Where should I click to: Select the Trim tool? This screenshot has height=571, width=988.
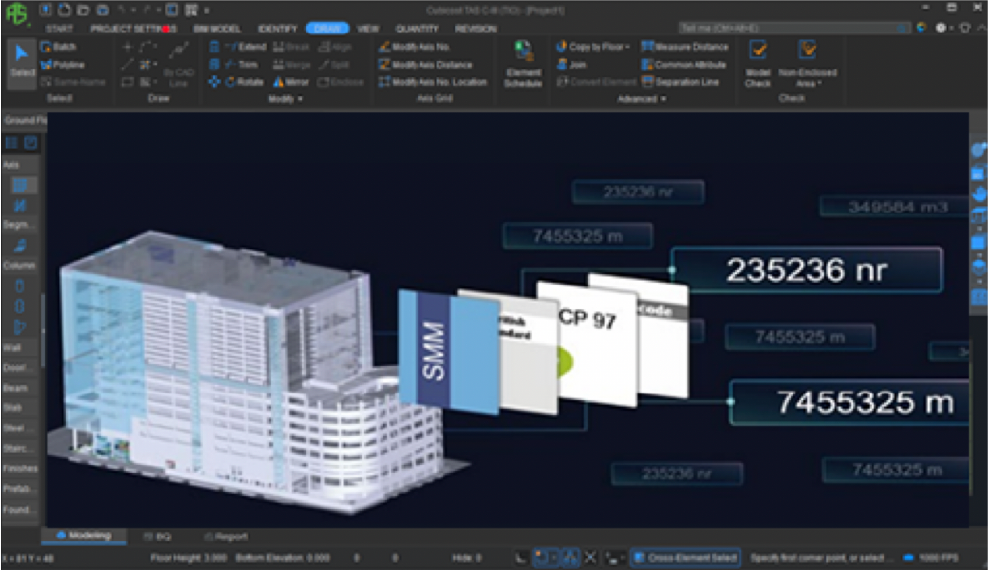(x=241, y=65)
